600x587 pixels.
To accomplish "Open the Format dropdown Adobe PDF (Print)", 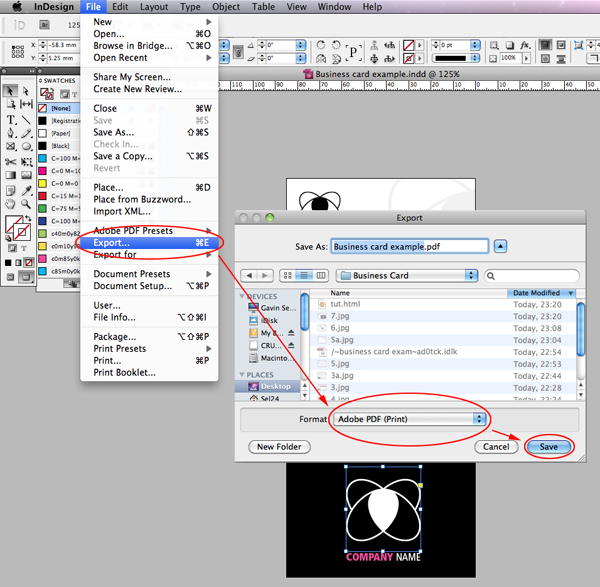I will 409,419.
